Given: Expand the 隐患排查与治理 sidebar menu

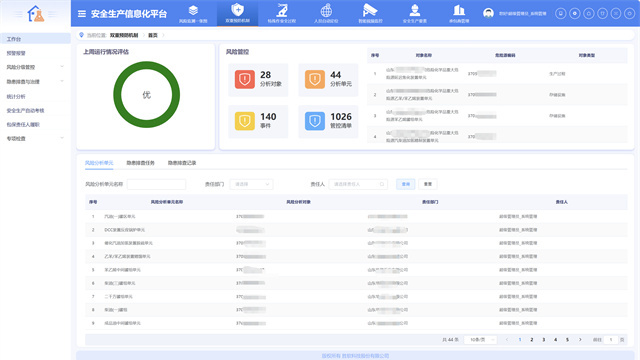Looking at the screenshot, I should tap(35, 82).
